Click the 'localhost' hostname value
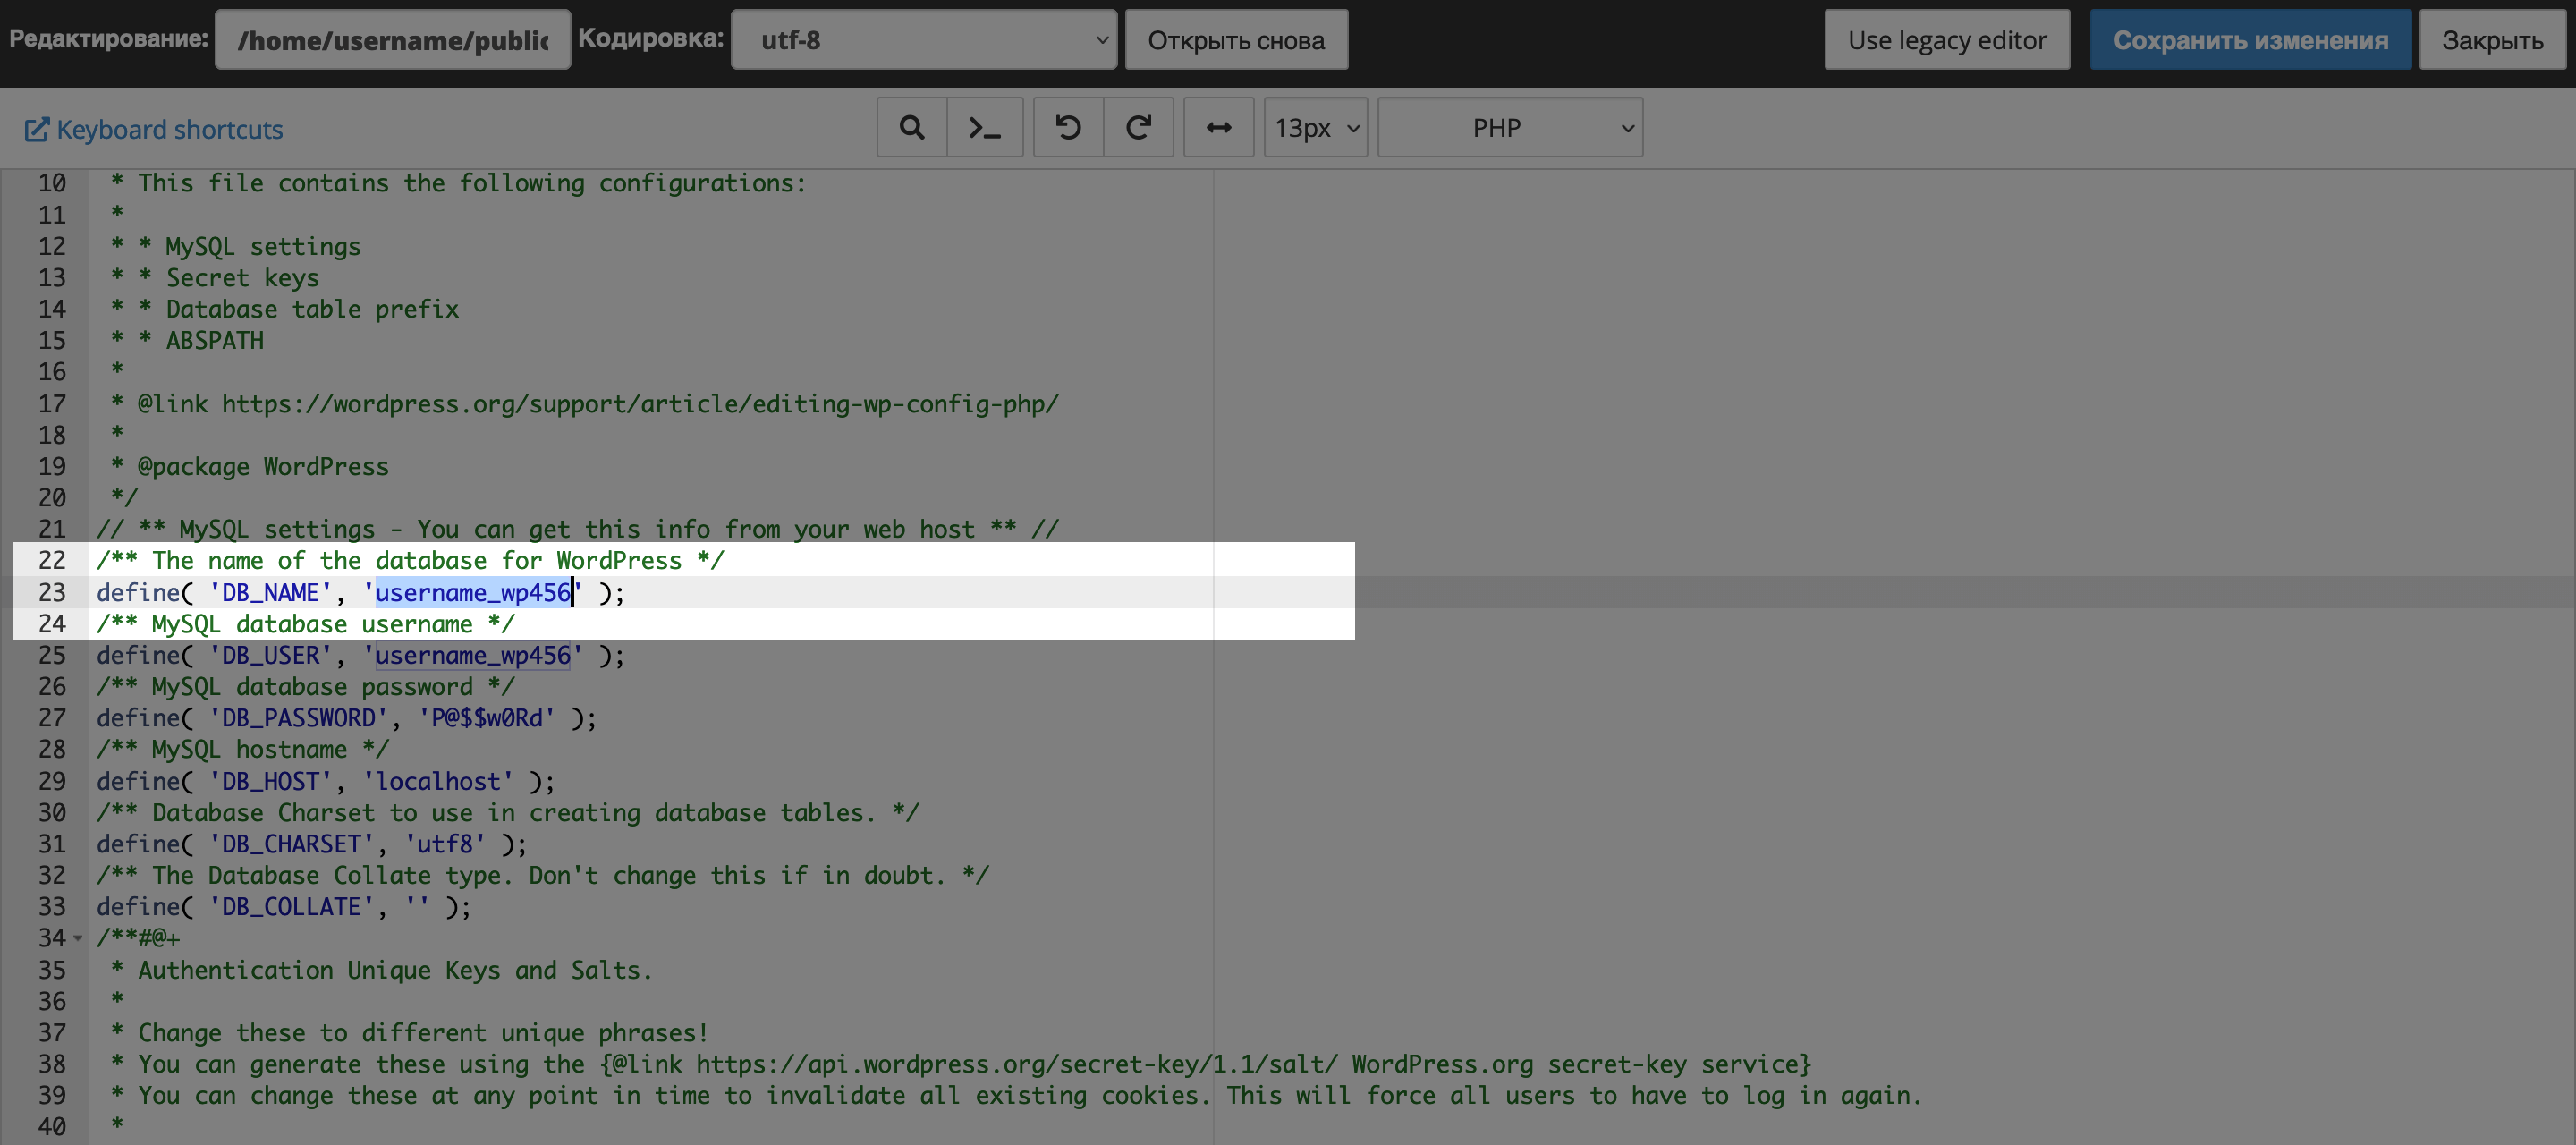This screenshot has width=2576, height=1145. (x=438, y=781)
